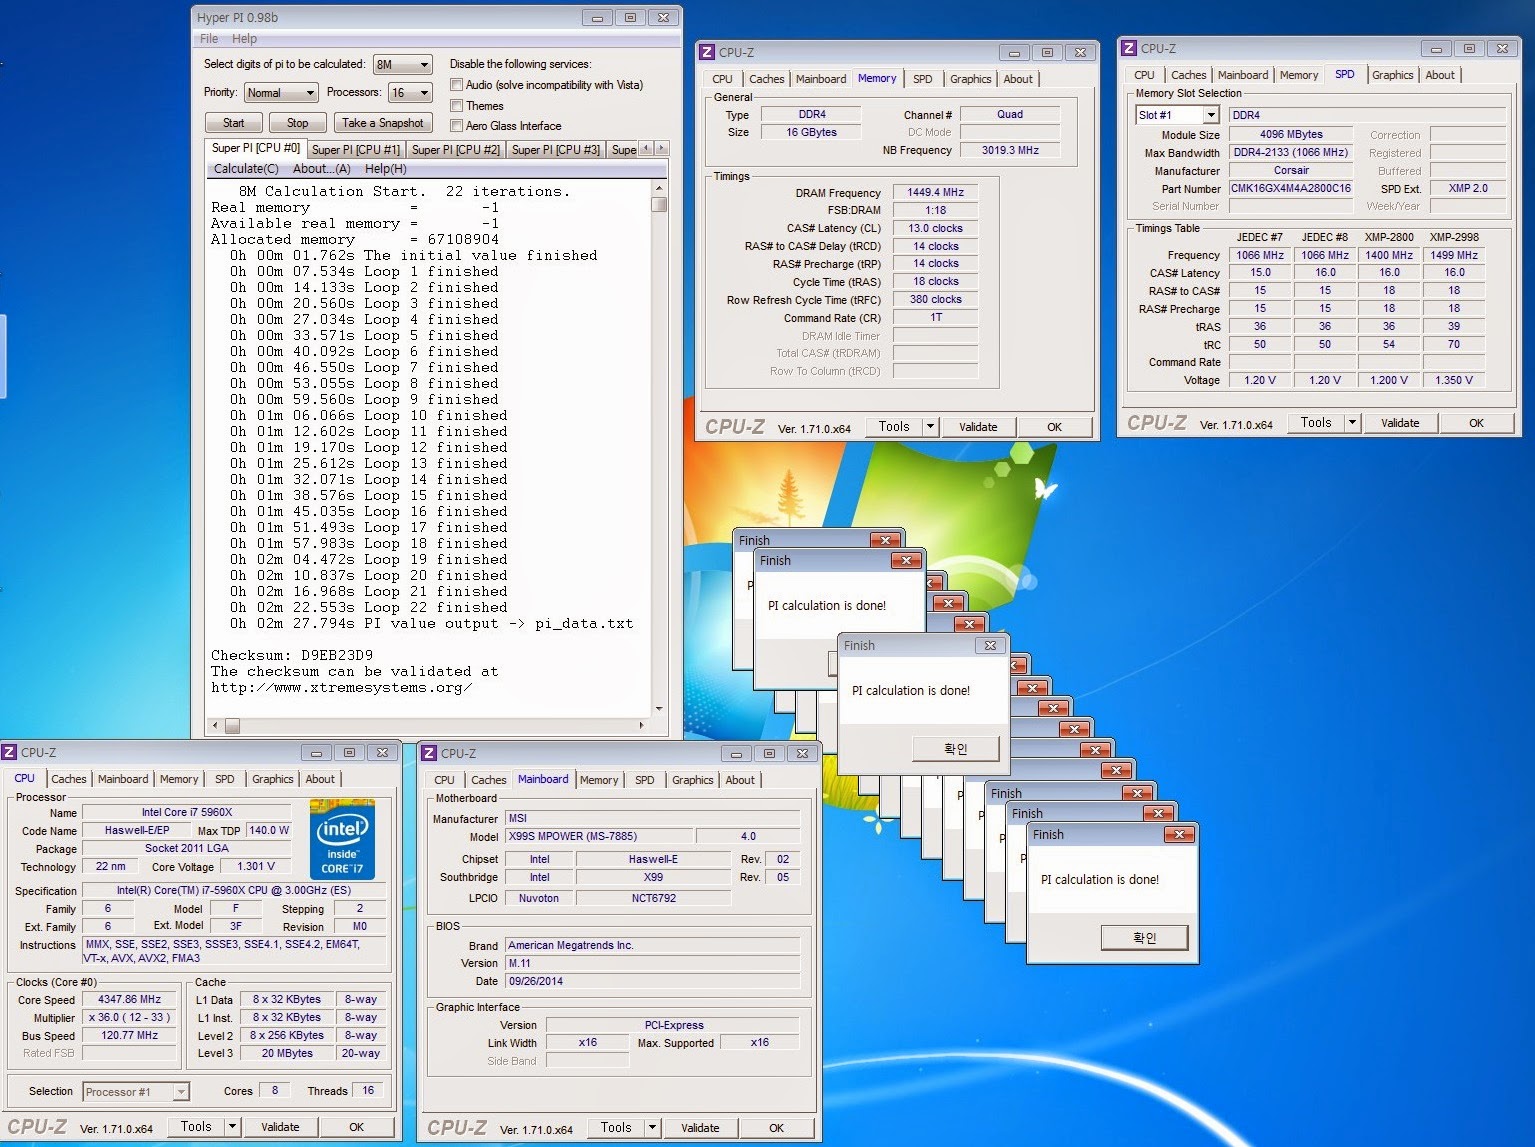This screenshot has height=1147, width=1535.
Task: Click the vertical scrollbar thumb in Hyper PI's log
Action: point(658,205)
